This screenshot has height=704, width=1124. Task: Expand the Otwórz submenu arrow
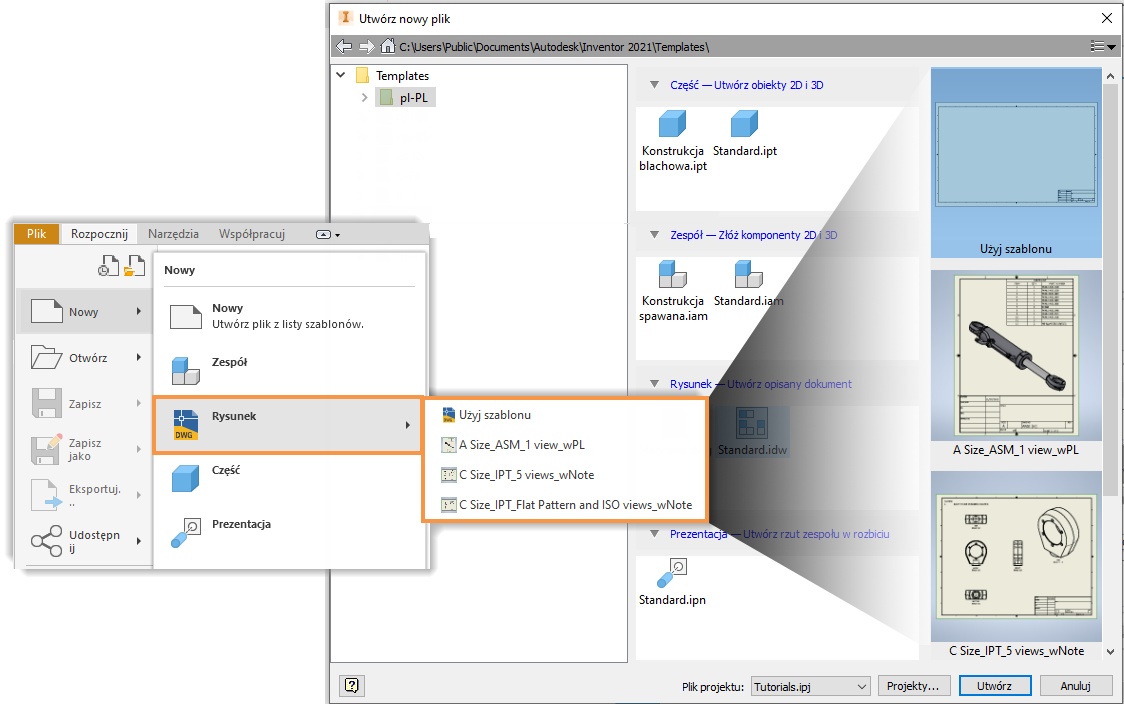point(138,357)
